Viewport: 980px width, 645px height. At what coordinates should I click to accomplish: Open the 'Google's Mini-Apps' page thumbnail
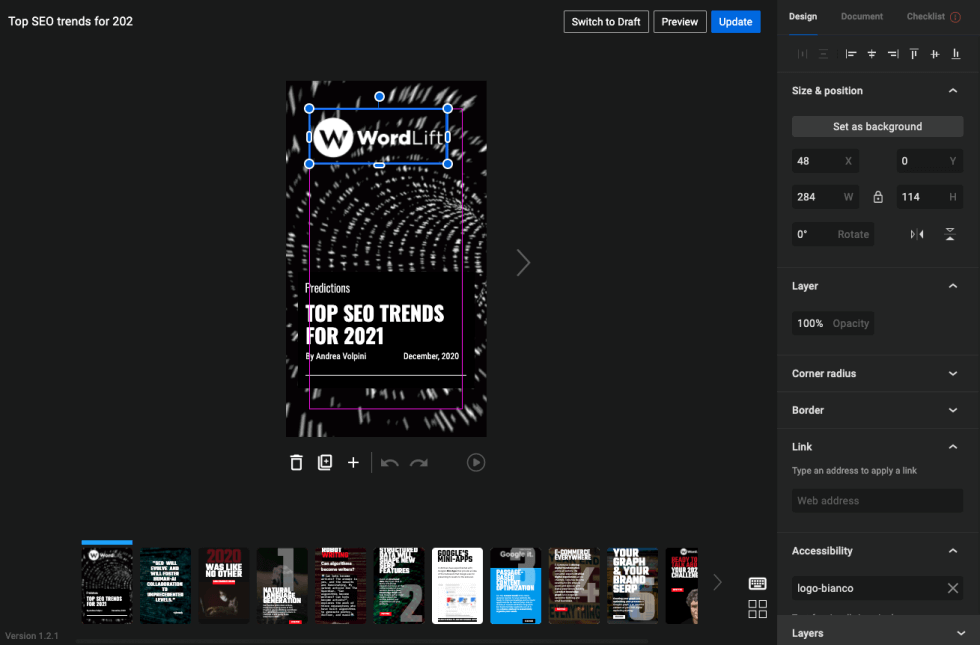click(458, 586)
